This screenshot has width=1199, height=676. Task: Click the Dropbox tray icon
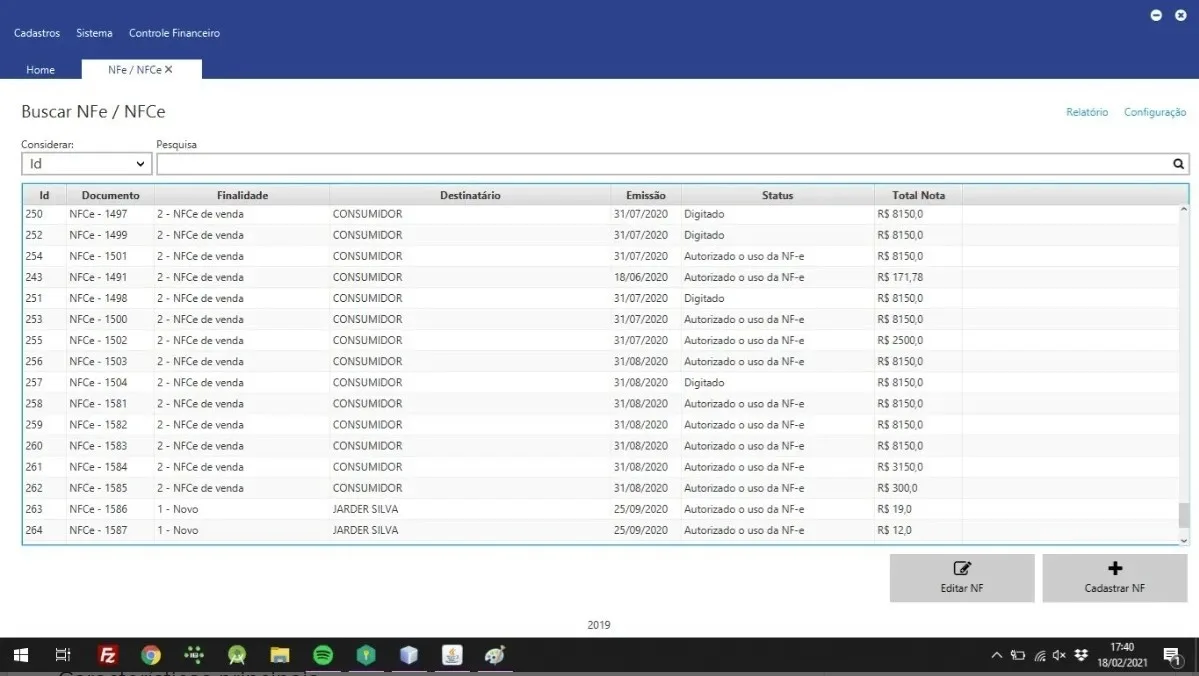coord(1080,655)
